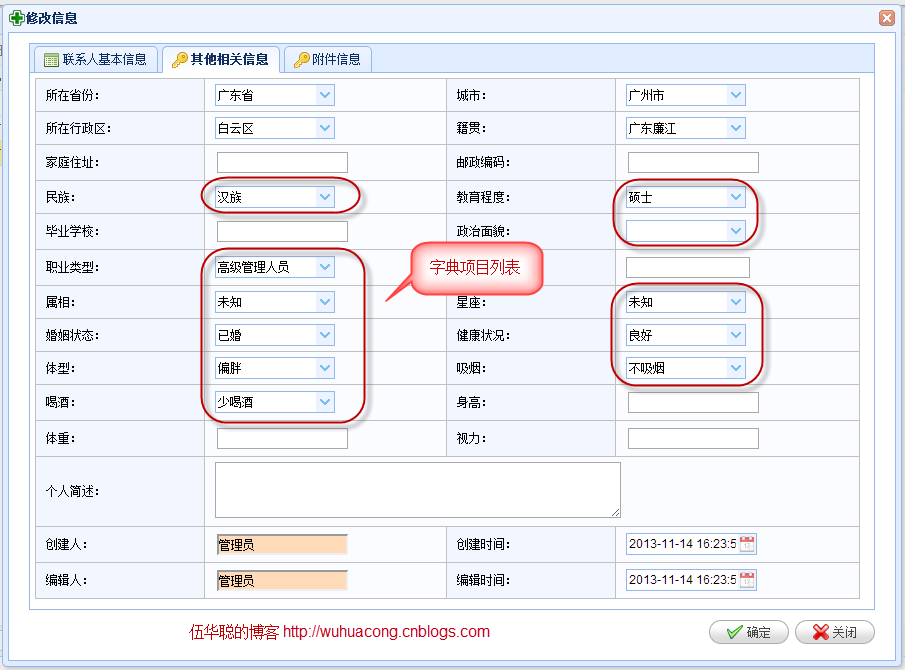Click the 编辑人 field showing 管理员

pyautogui.click(x=282, y=580)
